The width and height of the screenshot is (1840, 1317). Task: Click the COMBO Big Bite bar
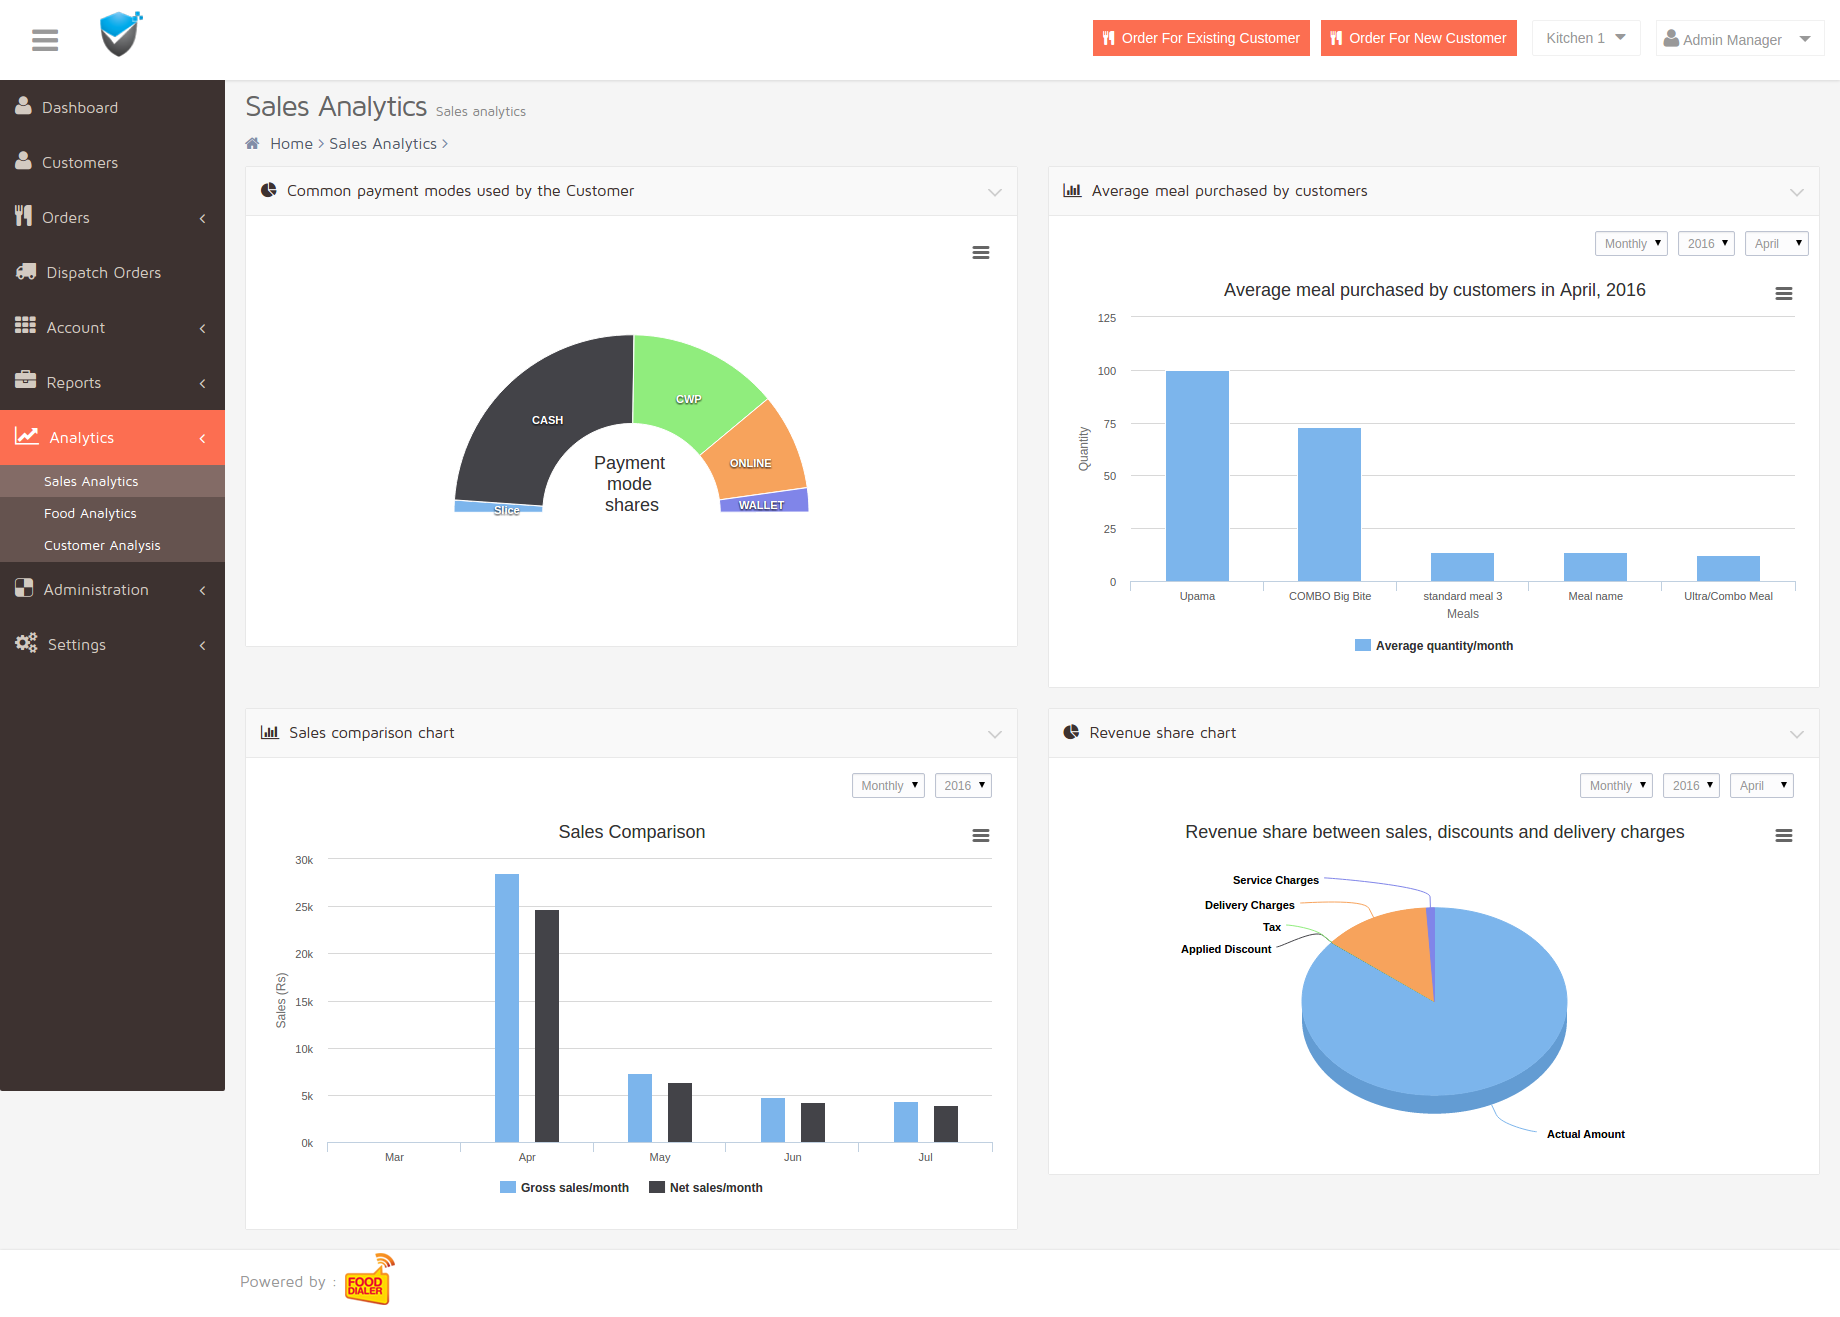pyautogui.click(x=1329, y=504)
